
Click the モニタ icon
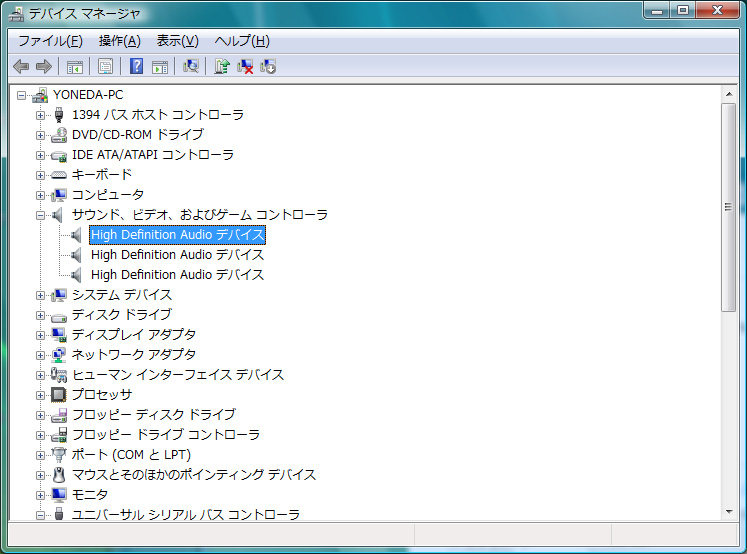pyautogui.click(x=59, y=495)
